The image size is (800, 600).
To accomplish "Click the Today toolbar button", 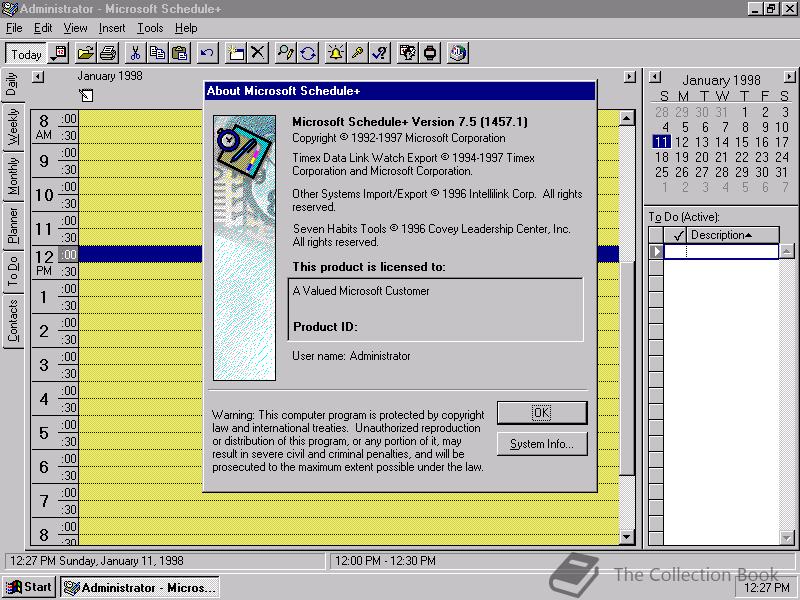I will point(26,54).
